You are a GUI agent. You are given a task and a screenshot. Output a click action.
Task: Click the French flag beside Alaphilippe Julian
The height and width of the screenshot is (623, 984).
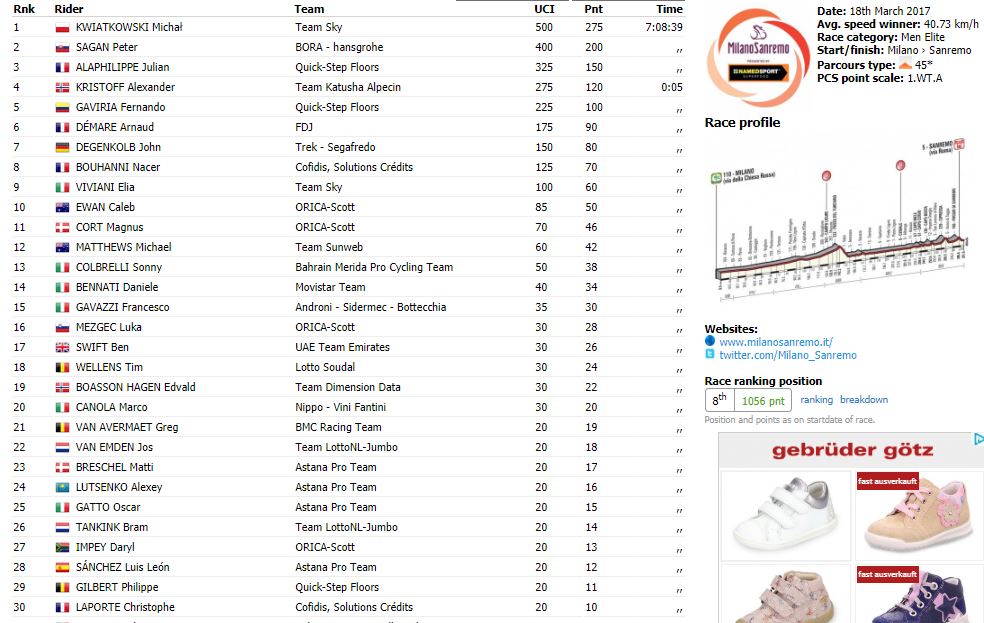(x=62, y=68)
